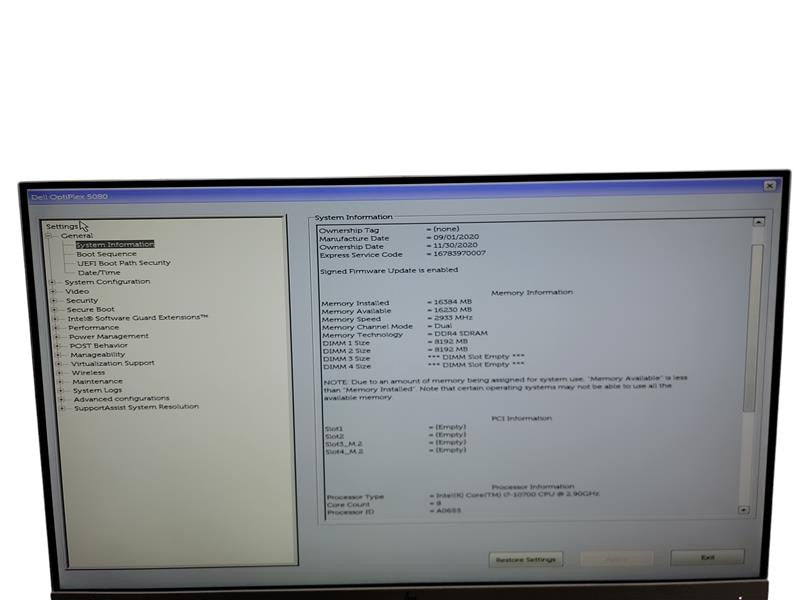Click the Ownership Date value
Screen dimensions: 800x600
point(455,245)
